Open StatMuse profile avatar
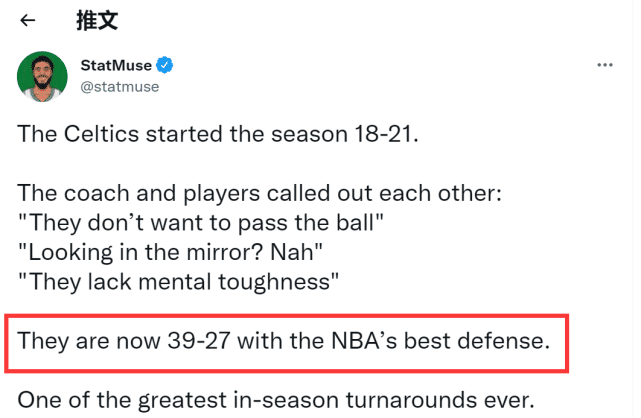Image resolution: width=641 pixels, height=418 pixels. coord(42,76)
